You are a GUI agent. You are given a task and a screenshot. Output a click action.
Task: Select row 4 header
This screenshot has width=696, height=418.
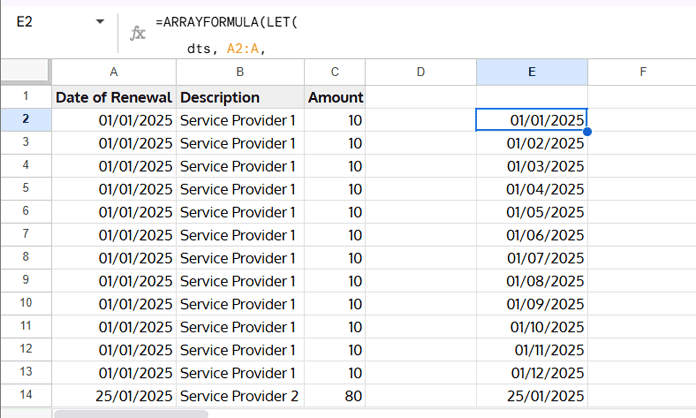coord(26,166)
